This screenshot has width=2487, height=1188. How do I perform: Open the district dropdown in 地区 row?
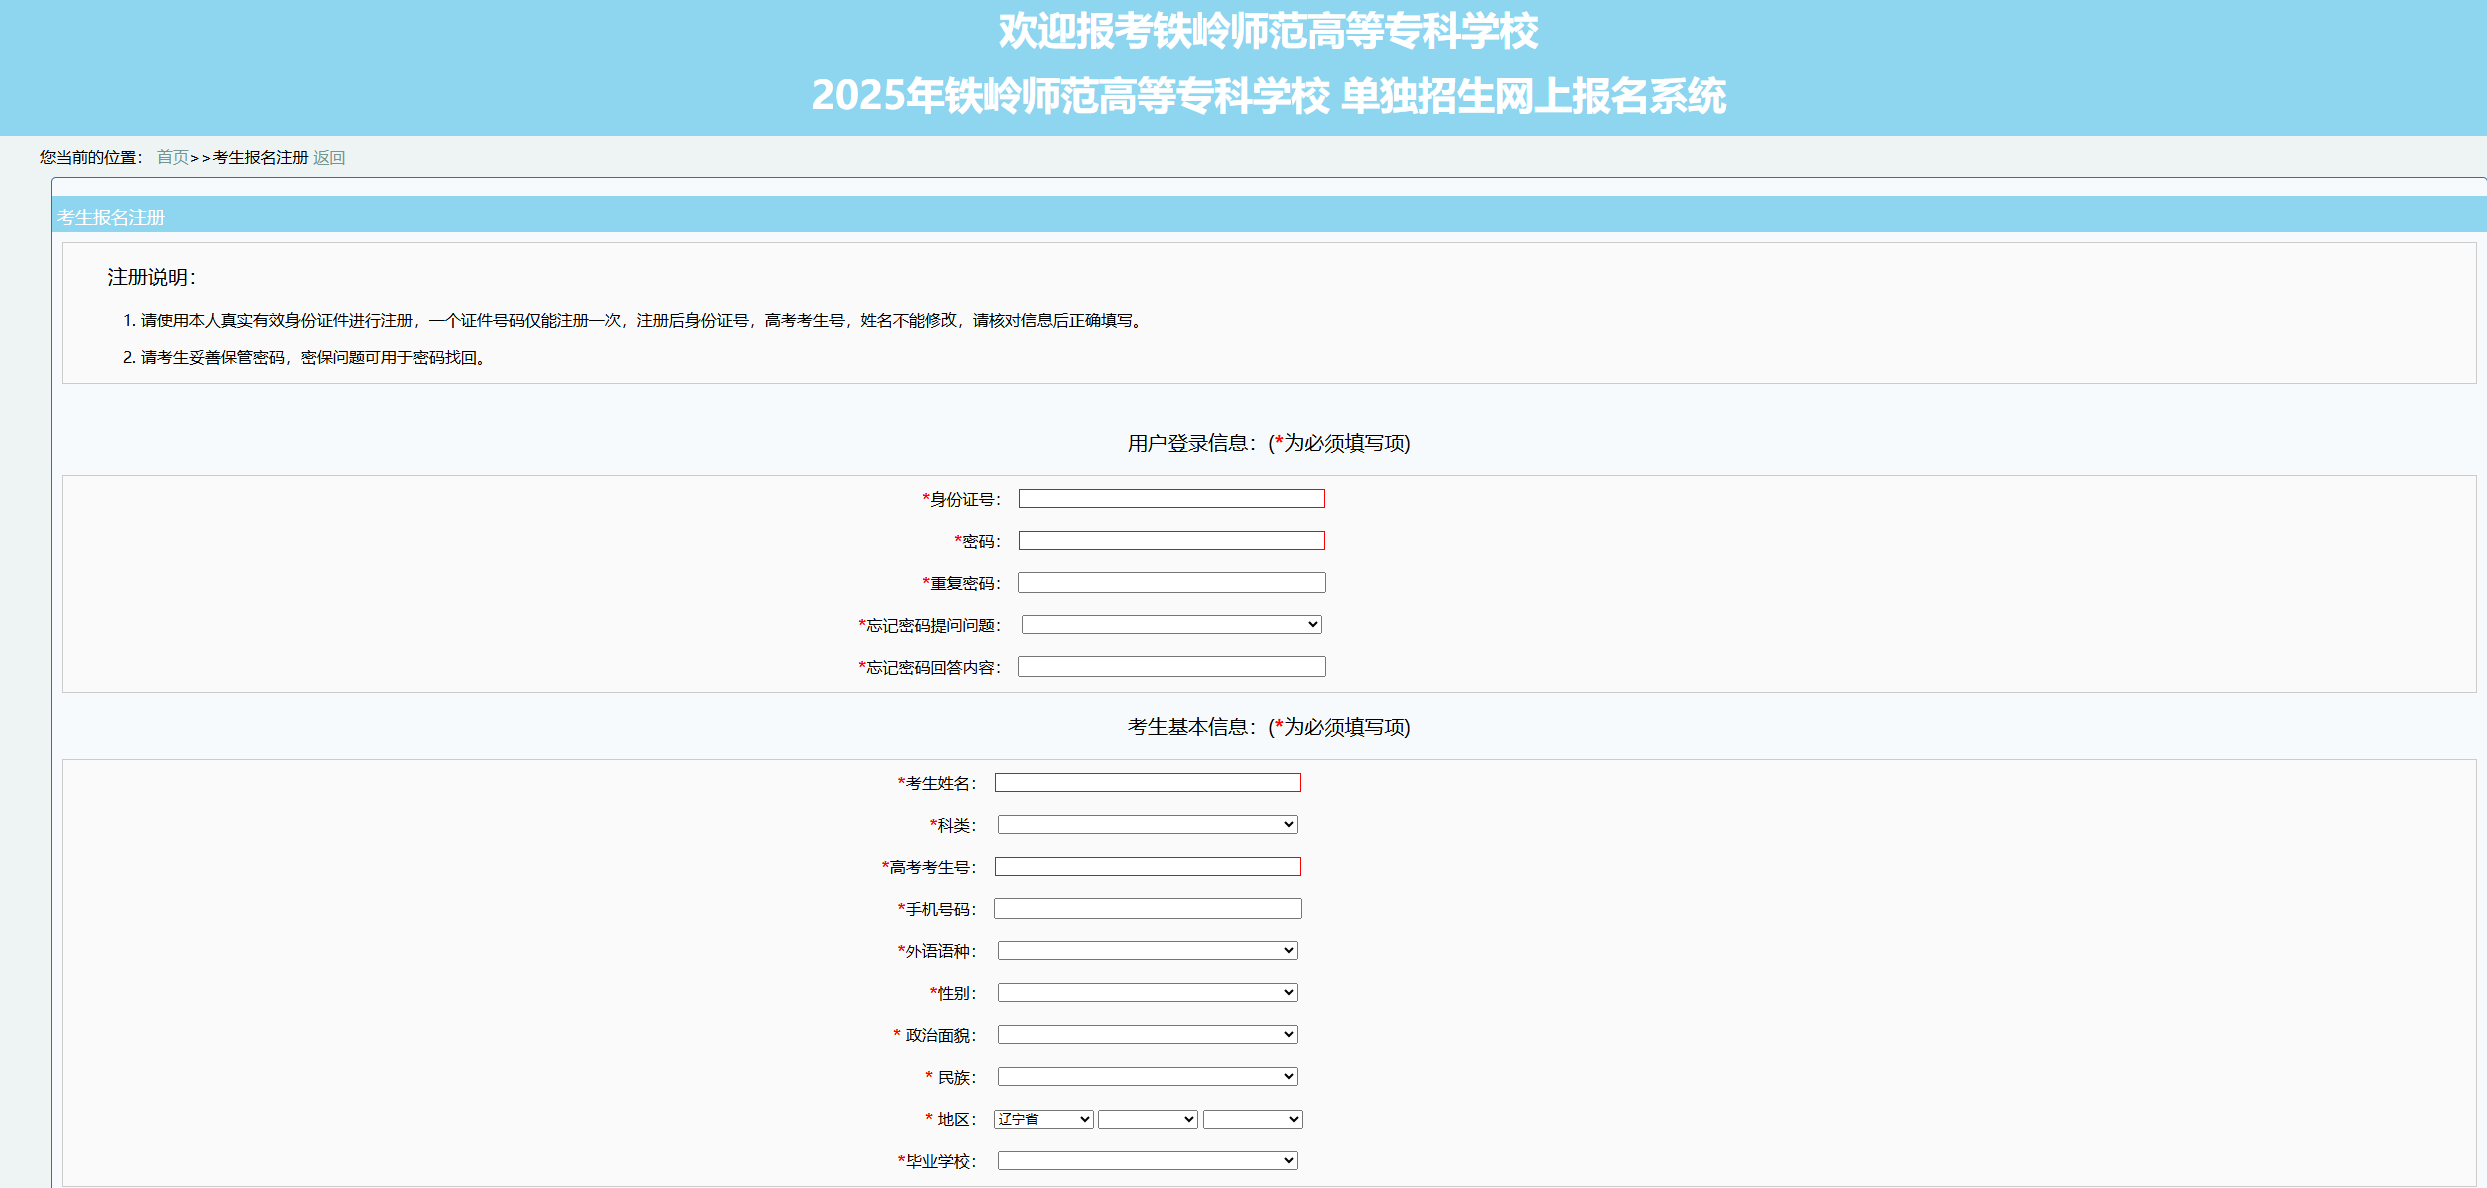[1253, 1119]
